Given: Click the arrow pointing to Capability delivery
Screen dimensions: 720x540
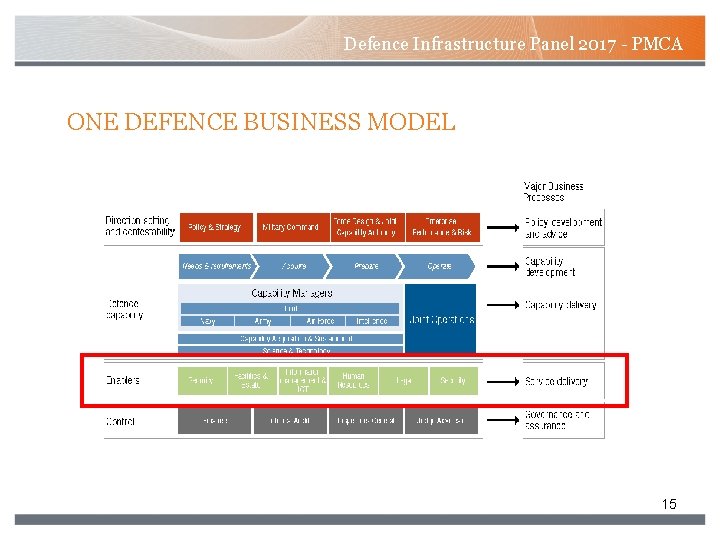Looking at the screenshot, I should pyautogui.click(x=503, y=305).
